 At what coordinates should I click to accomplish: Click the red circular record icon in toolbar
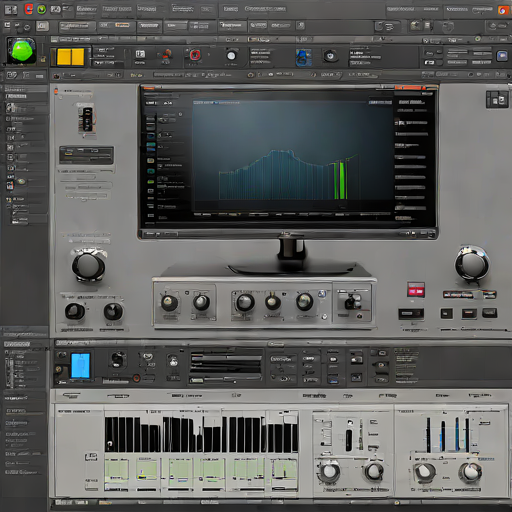195,55
